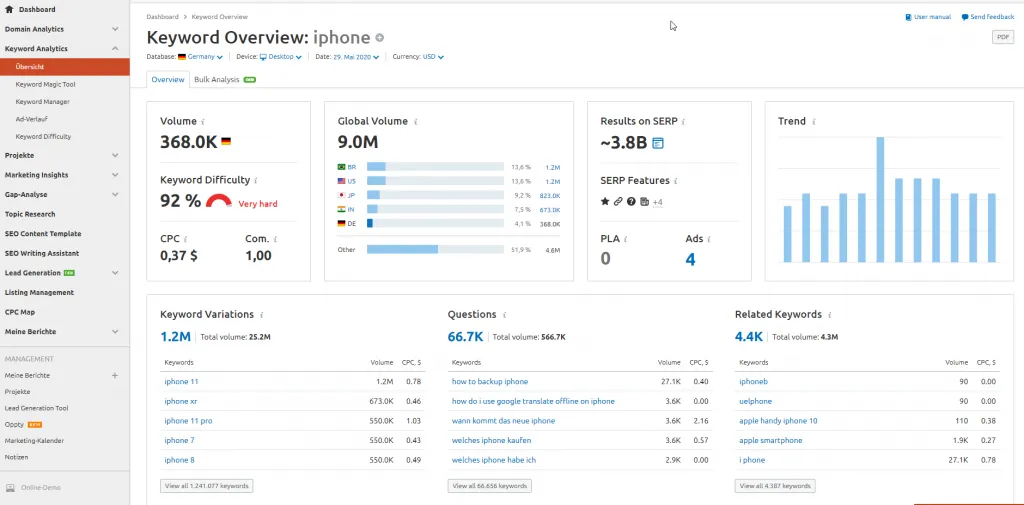Export report with the PDF button

(x=1002, y=37)
